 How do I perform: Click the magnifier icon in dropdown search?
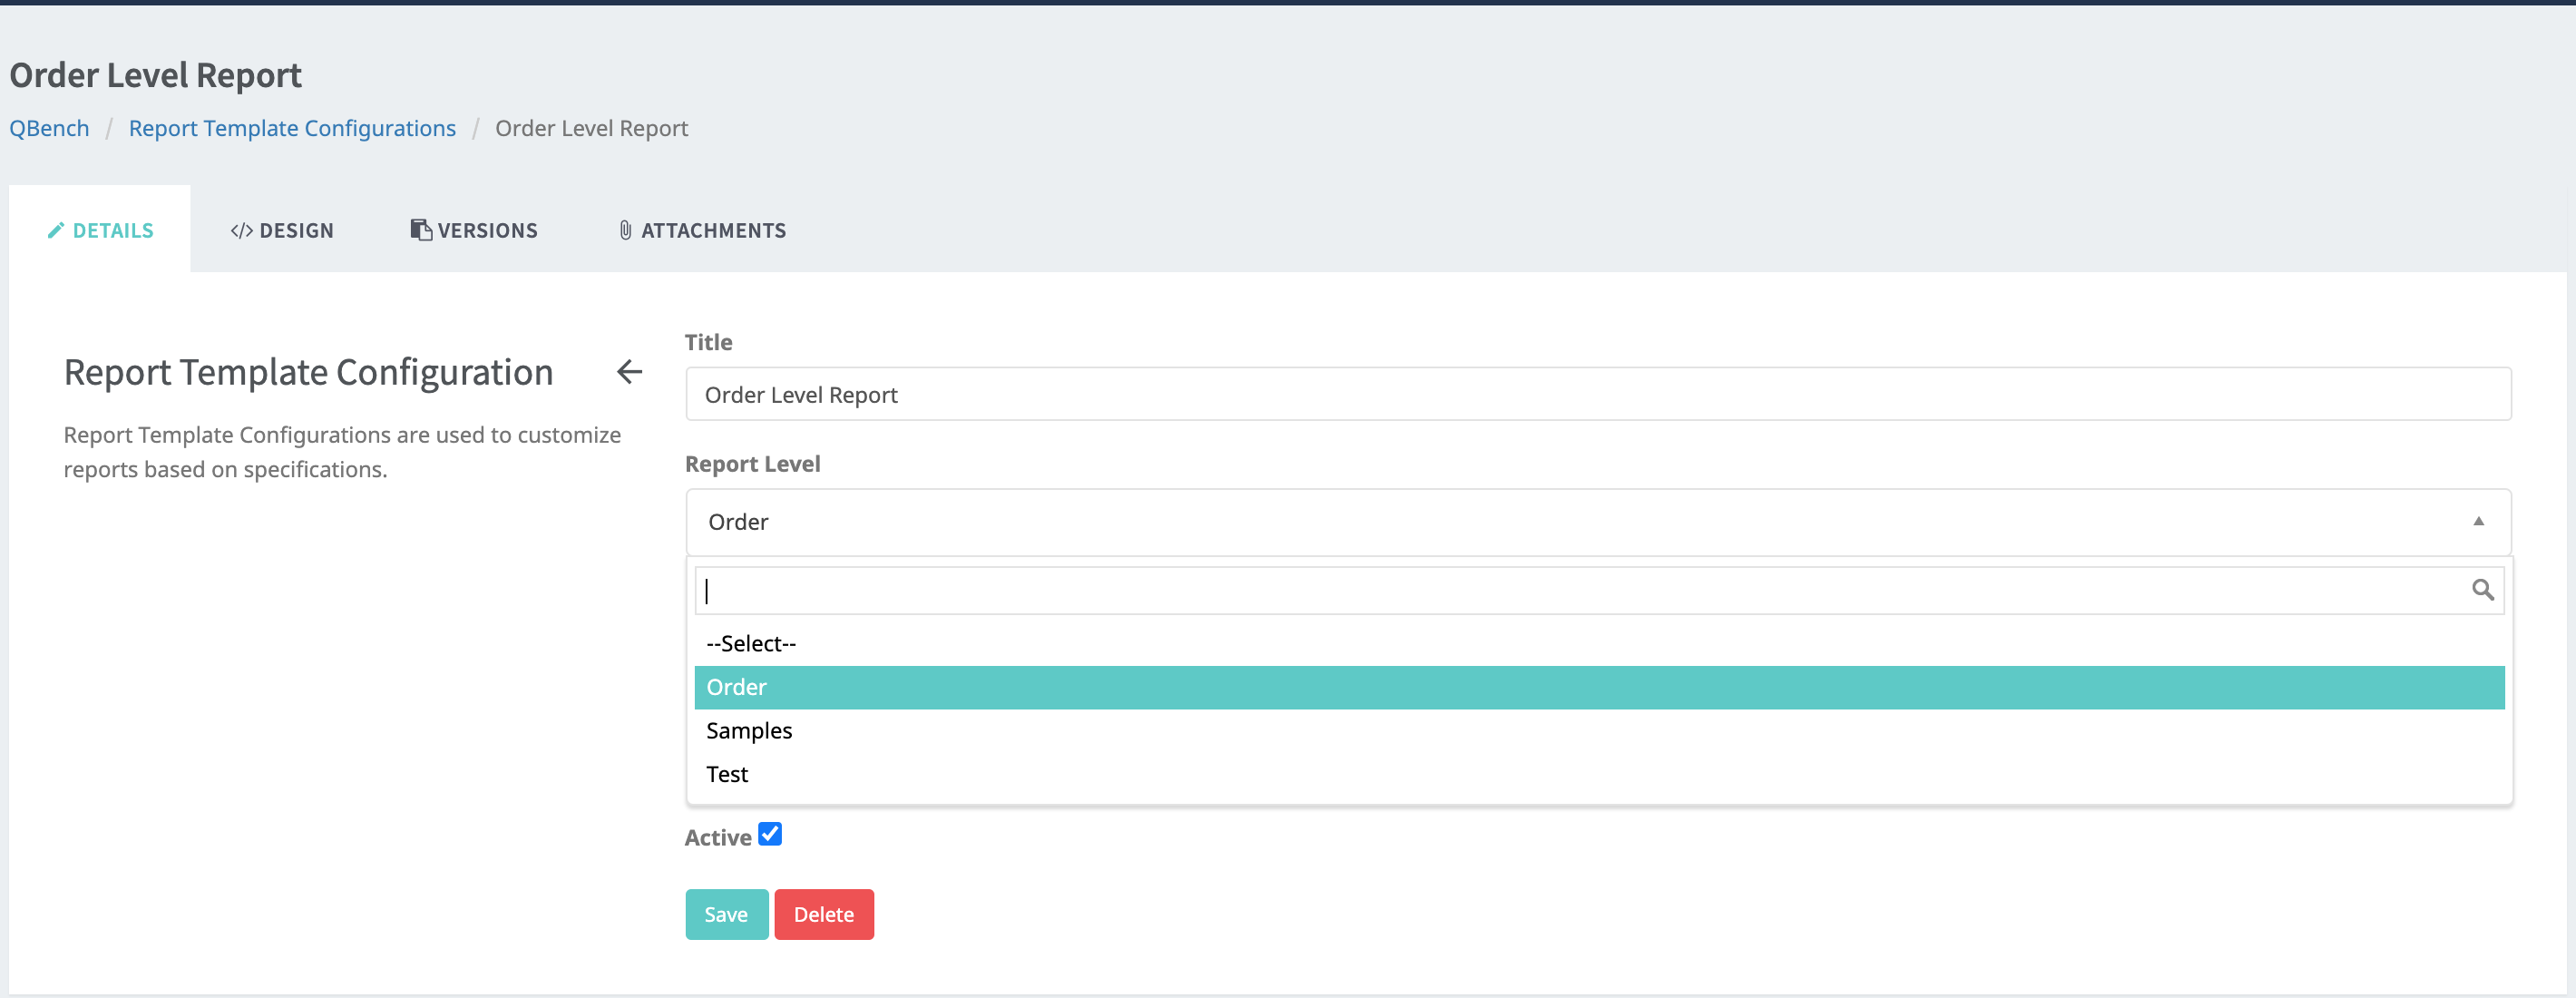pos(2482,590)
